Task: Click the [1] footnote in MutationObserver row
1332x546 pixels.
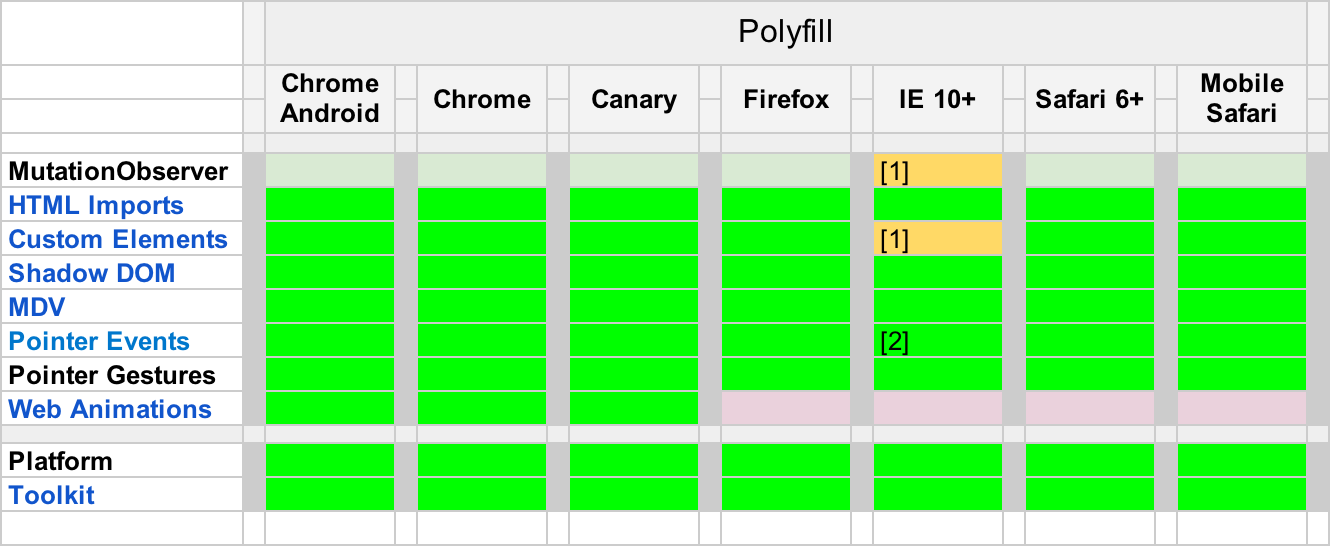Action: (x=894, y=172)
